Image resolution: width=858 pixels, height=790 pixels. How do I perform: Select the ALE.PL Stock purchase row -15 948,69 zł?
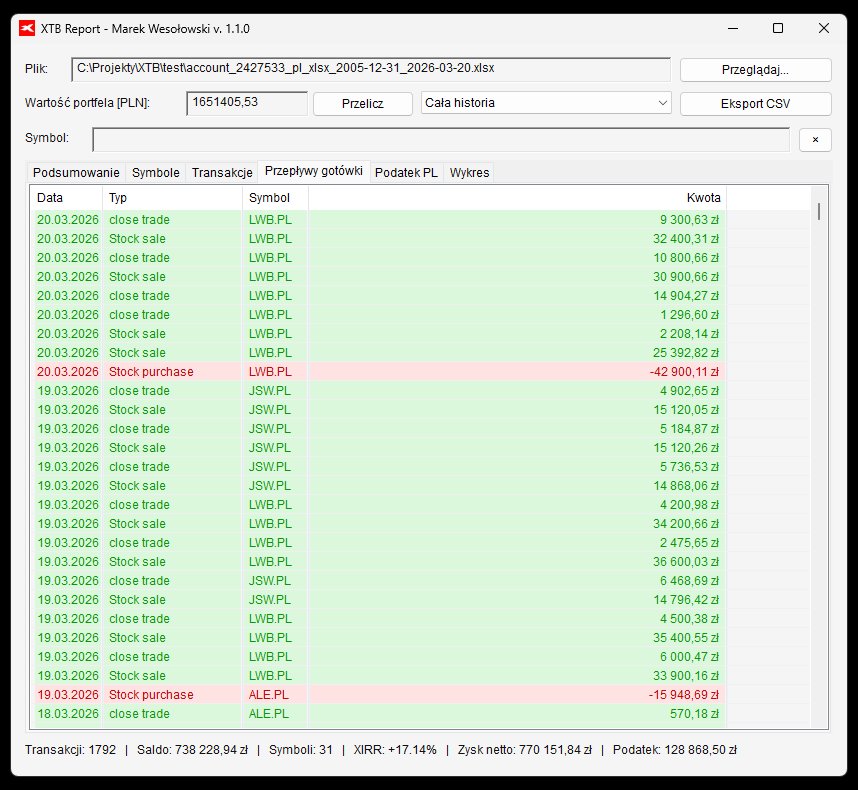[x=378, y=695]
